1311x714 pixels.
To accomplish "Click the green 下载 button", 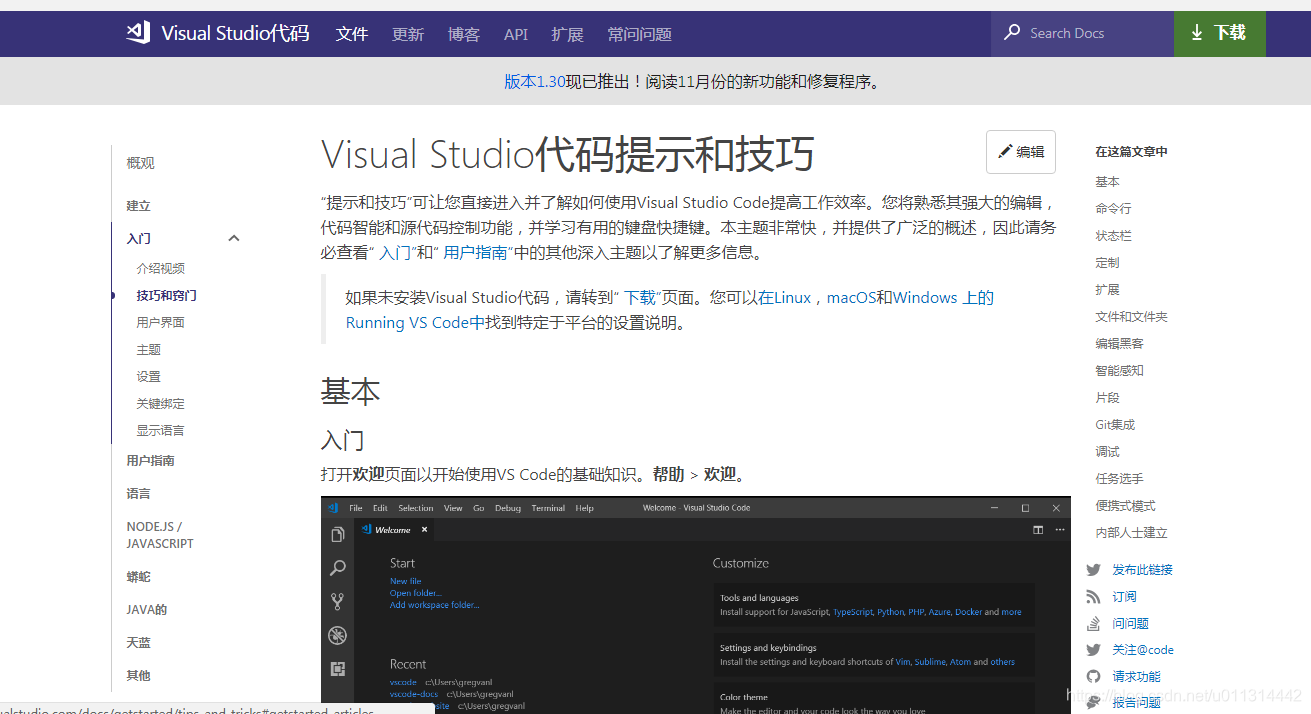I will (x=1220, y=33).
